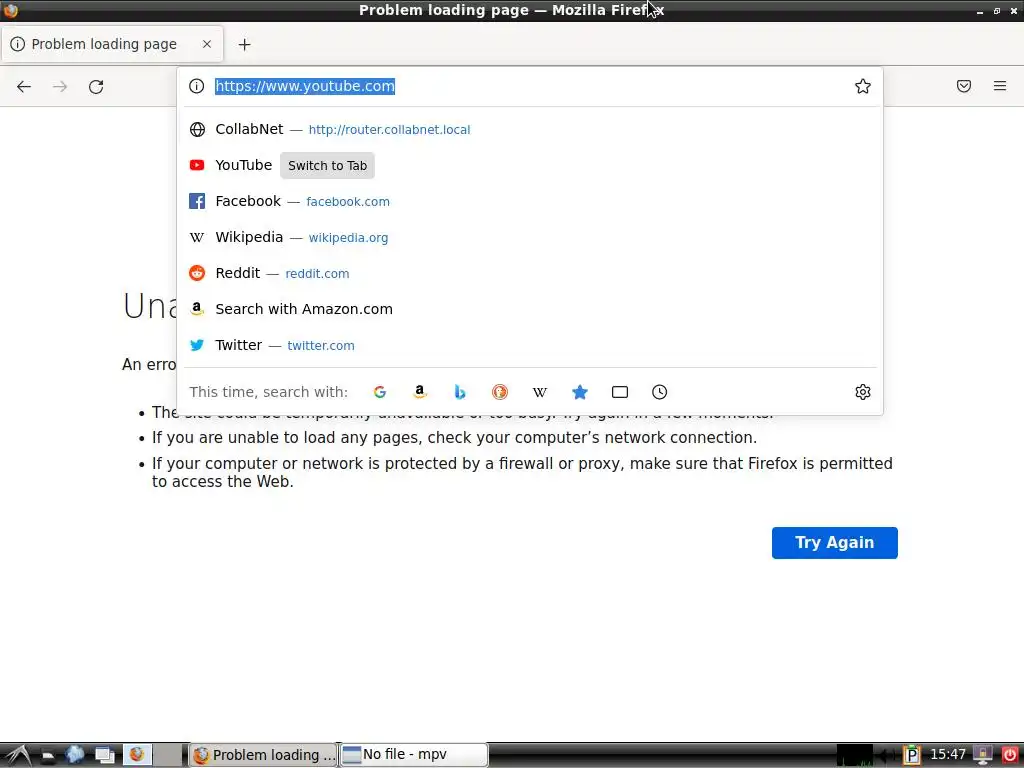Open file manager from taskbar
This screenshot has height=768, width=1024.
[x=48, y=756]
